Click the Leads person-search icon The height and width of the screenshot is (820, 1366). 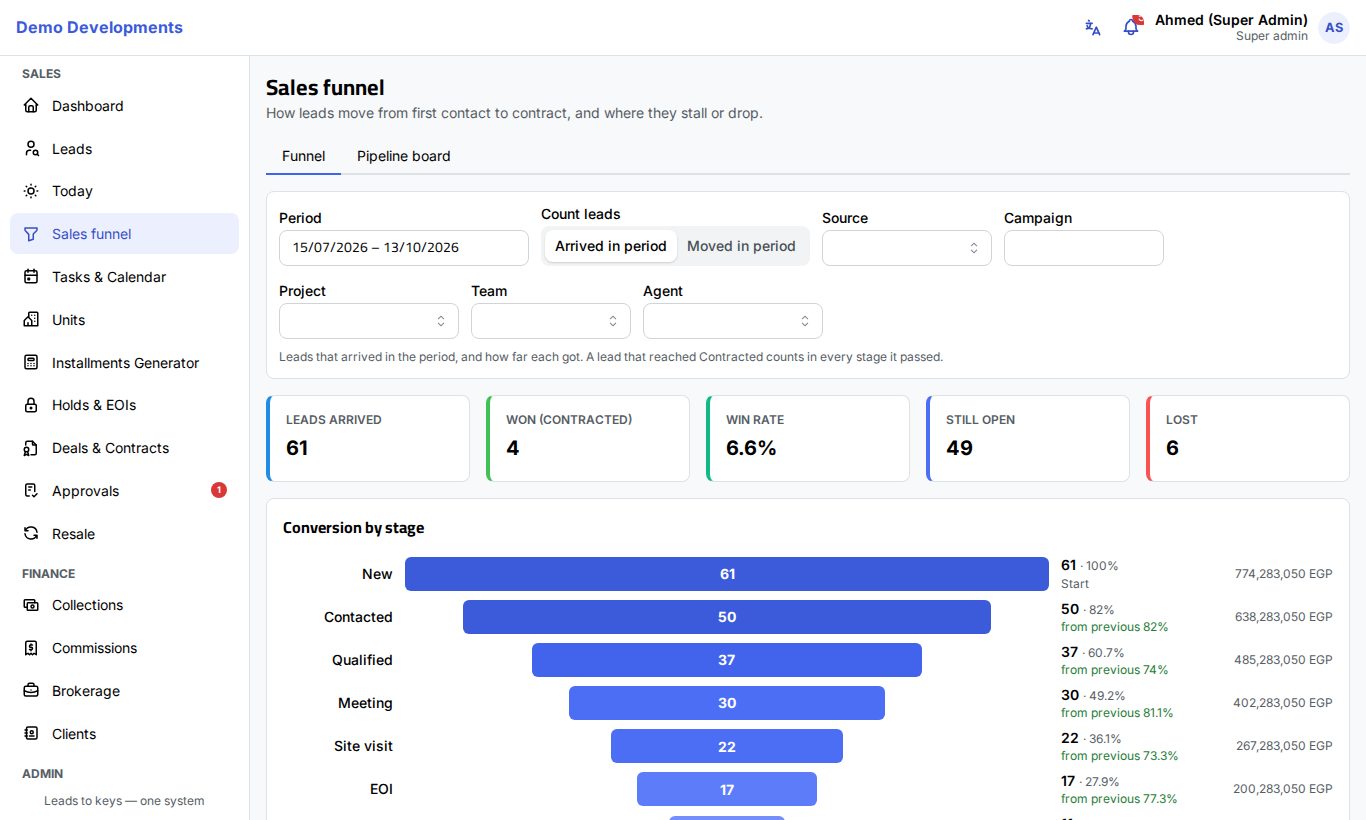tap(31, 149)
